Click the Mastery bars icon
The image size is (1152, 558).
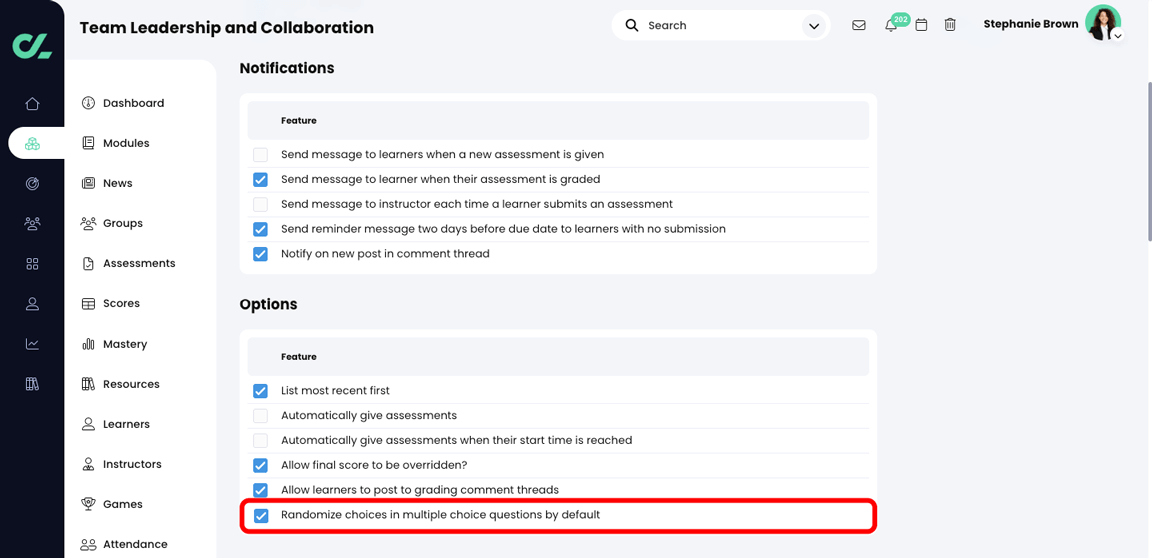click(88, 344)
